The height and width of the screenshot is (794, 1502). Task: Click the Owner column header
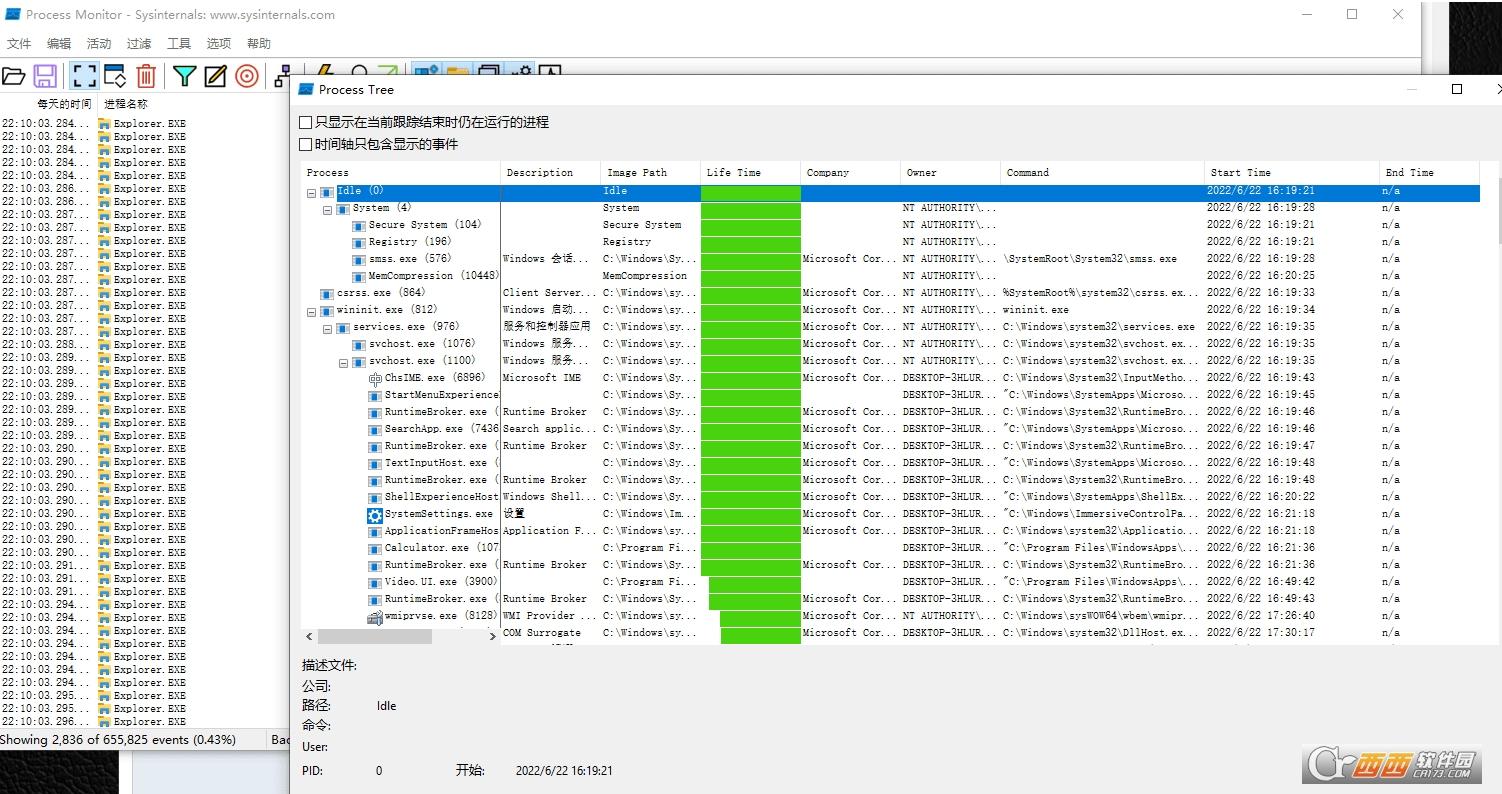click(950, 173)
